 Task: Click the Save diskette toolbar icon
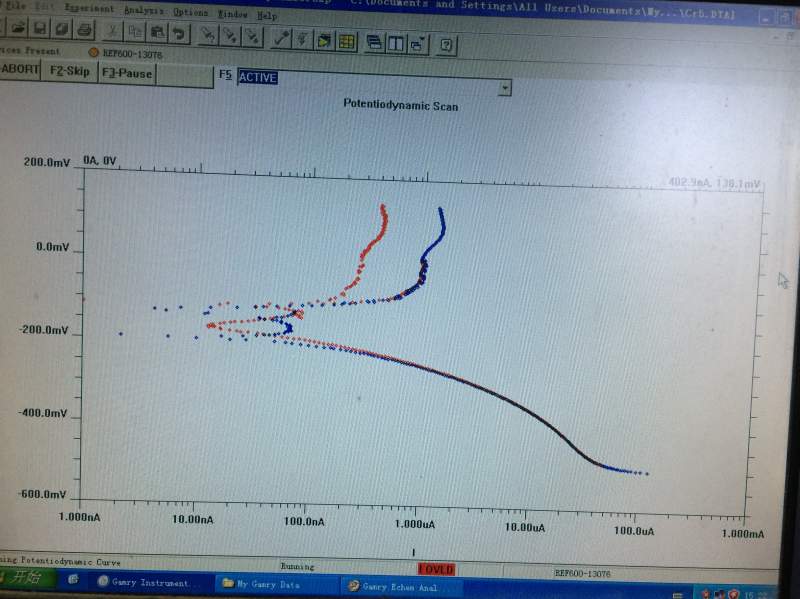pyautogui.click(x=40, y=29)
